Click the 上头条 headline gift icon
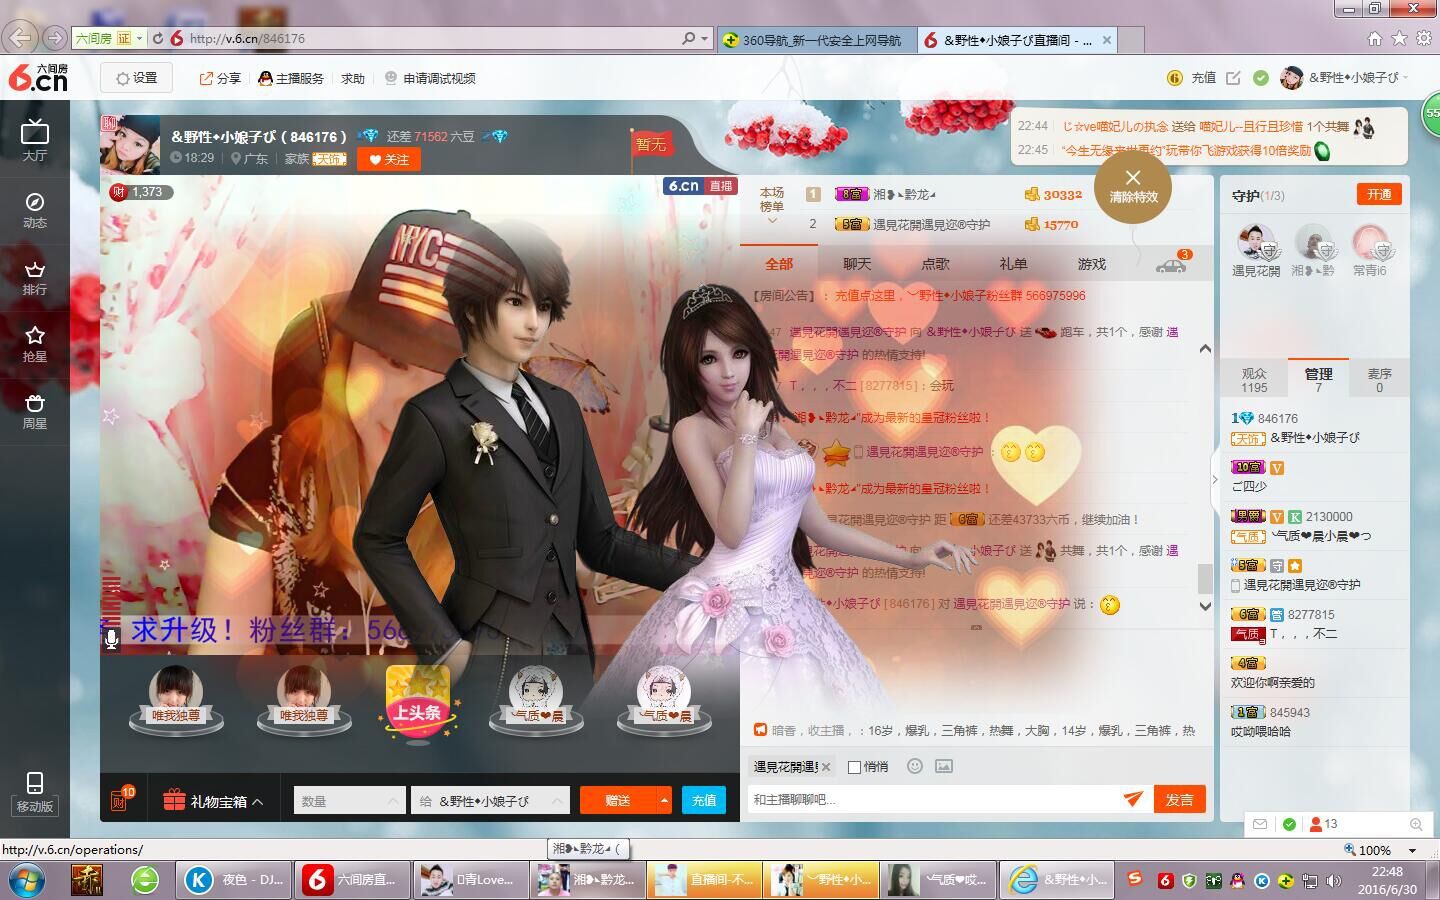This screenshot has height=900, width=1440. click(x=417, y=703)
